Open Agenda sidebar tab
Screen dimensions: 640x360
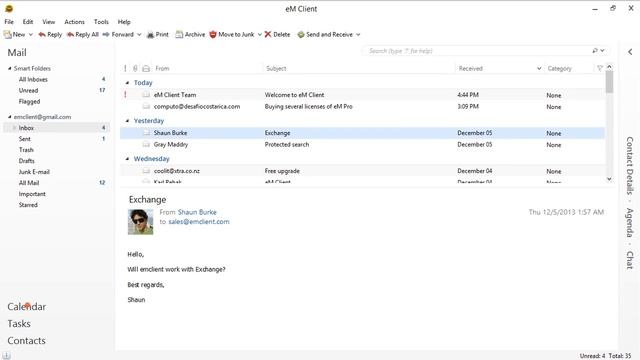tap(630, 222)
